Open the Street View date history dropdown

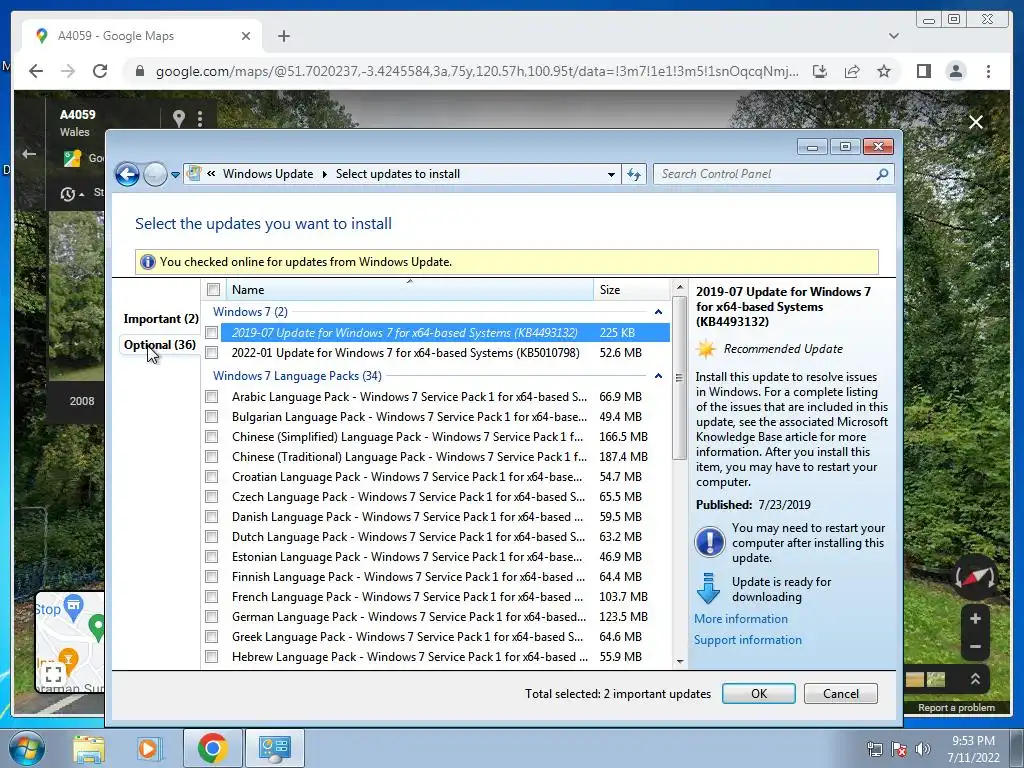(72, 194)
